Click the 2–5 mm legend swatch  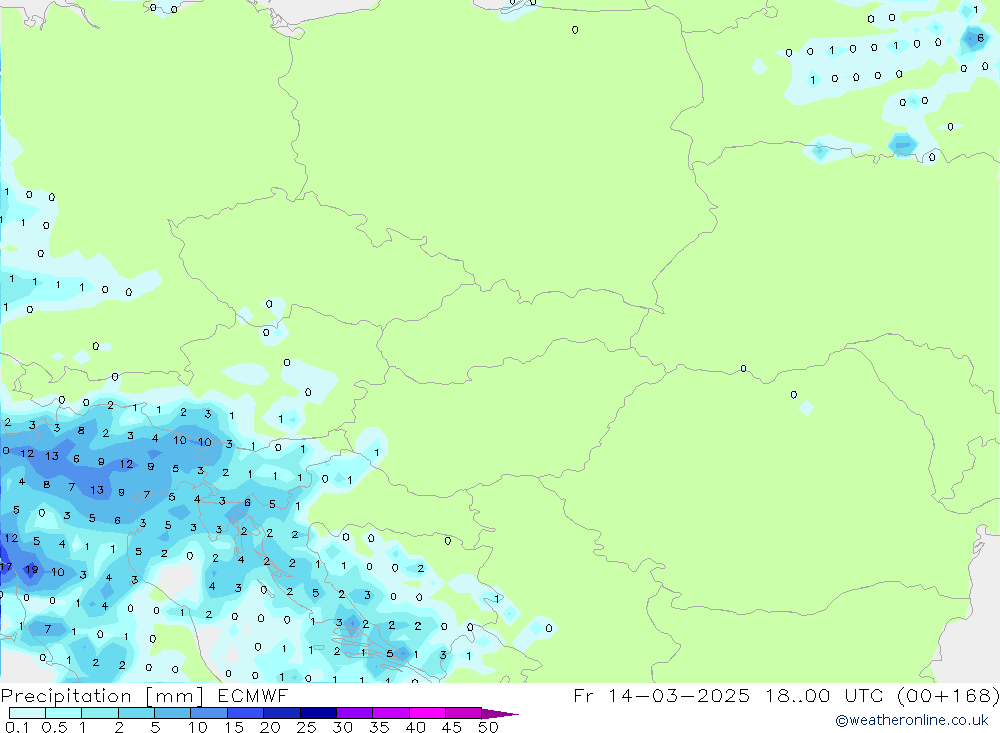[136, 713]
